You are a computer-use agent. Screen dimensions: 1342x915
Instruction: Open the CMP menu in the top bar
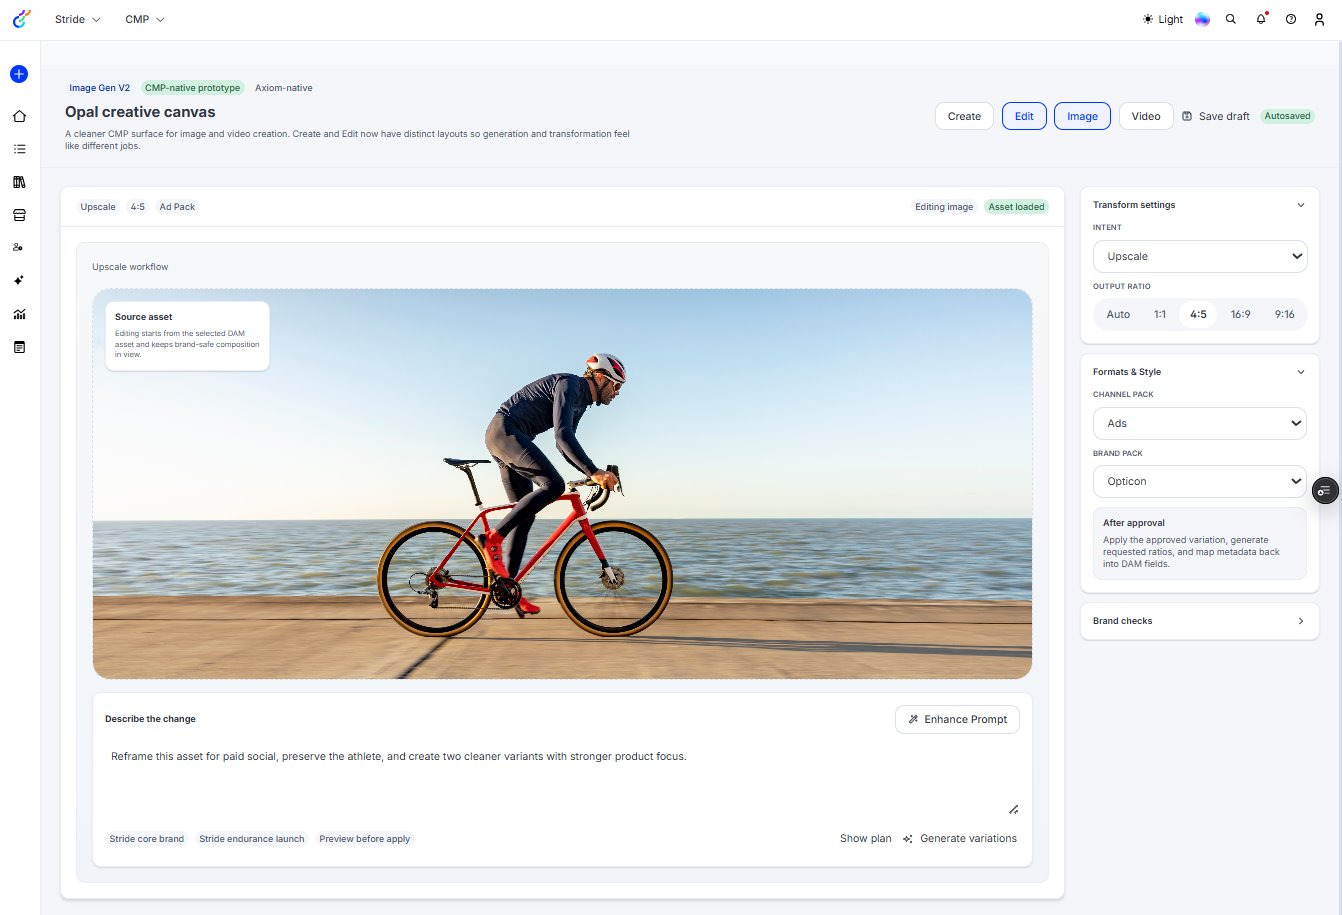click(x=143, y=19)
